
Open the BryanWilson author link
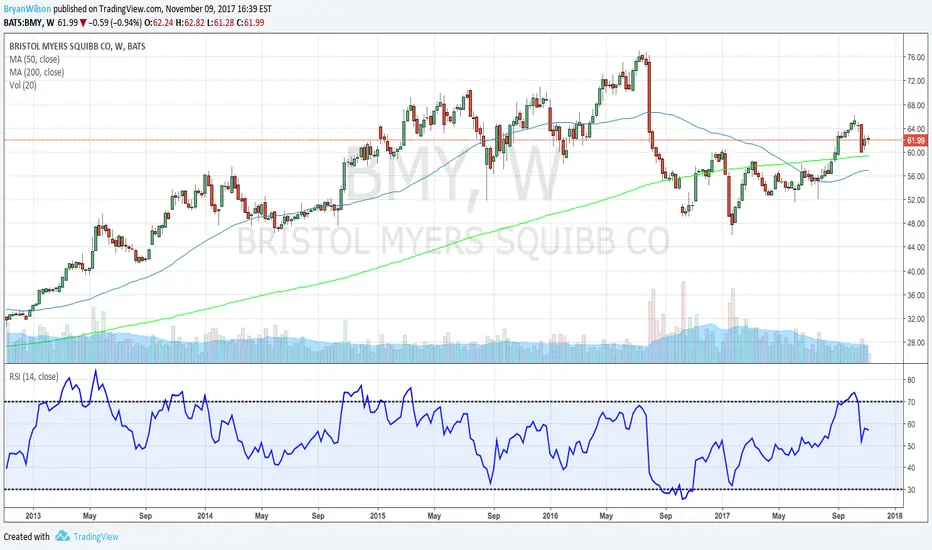pos(27,9)
